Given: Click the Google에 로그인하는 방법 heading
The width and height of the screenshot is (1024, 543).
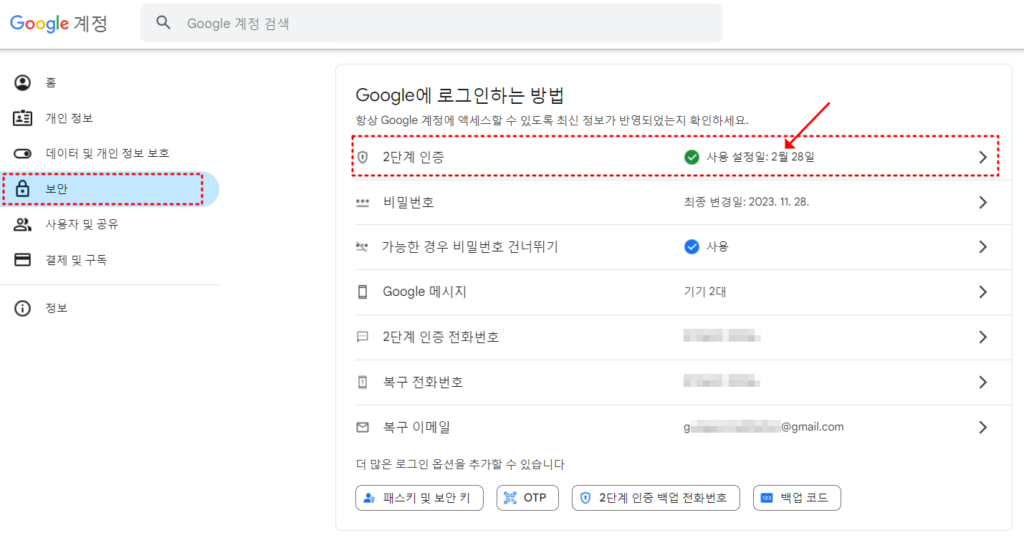Looking at the screenshot, I should click(x=460, y=95).
